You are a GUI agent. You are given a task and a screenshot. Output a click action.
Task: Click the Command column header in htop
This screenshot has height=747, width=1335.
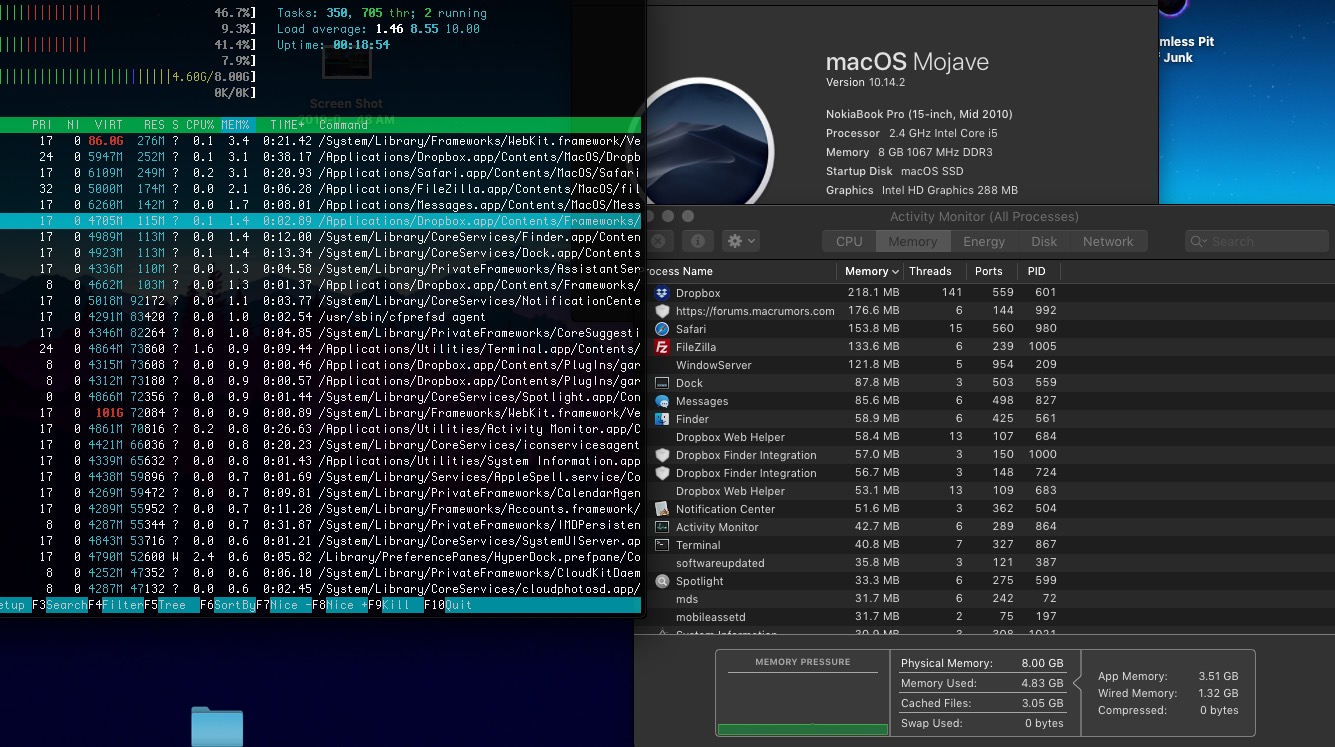point(343,125)
